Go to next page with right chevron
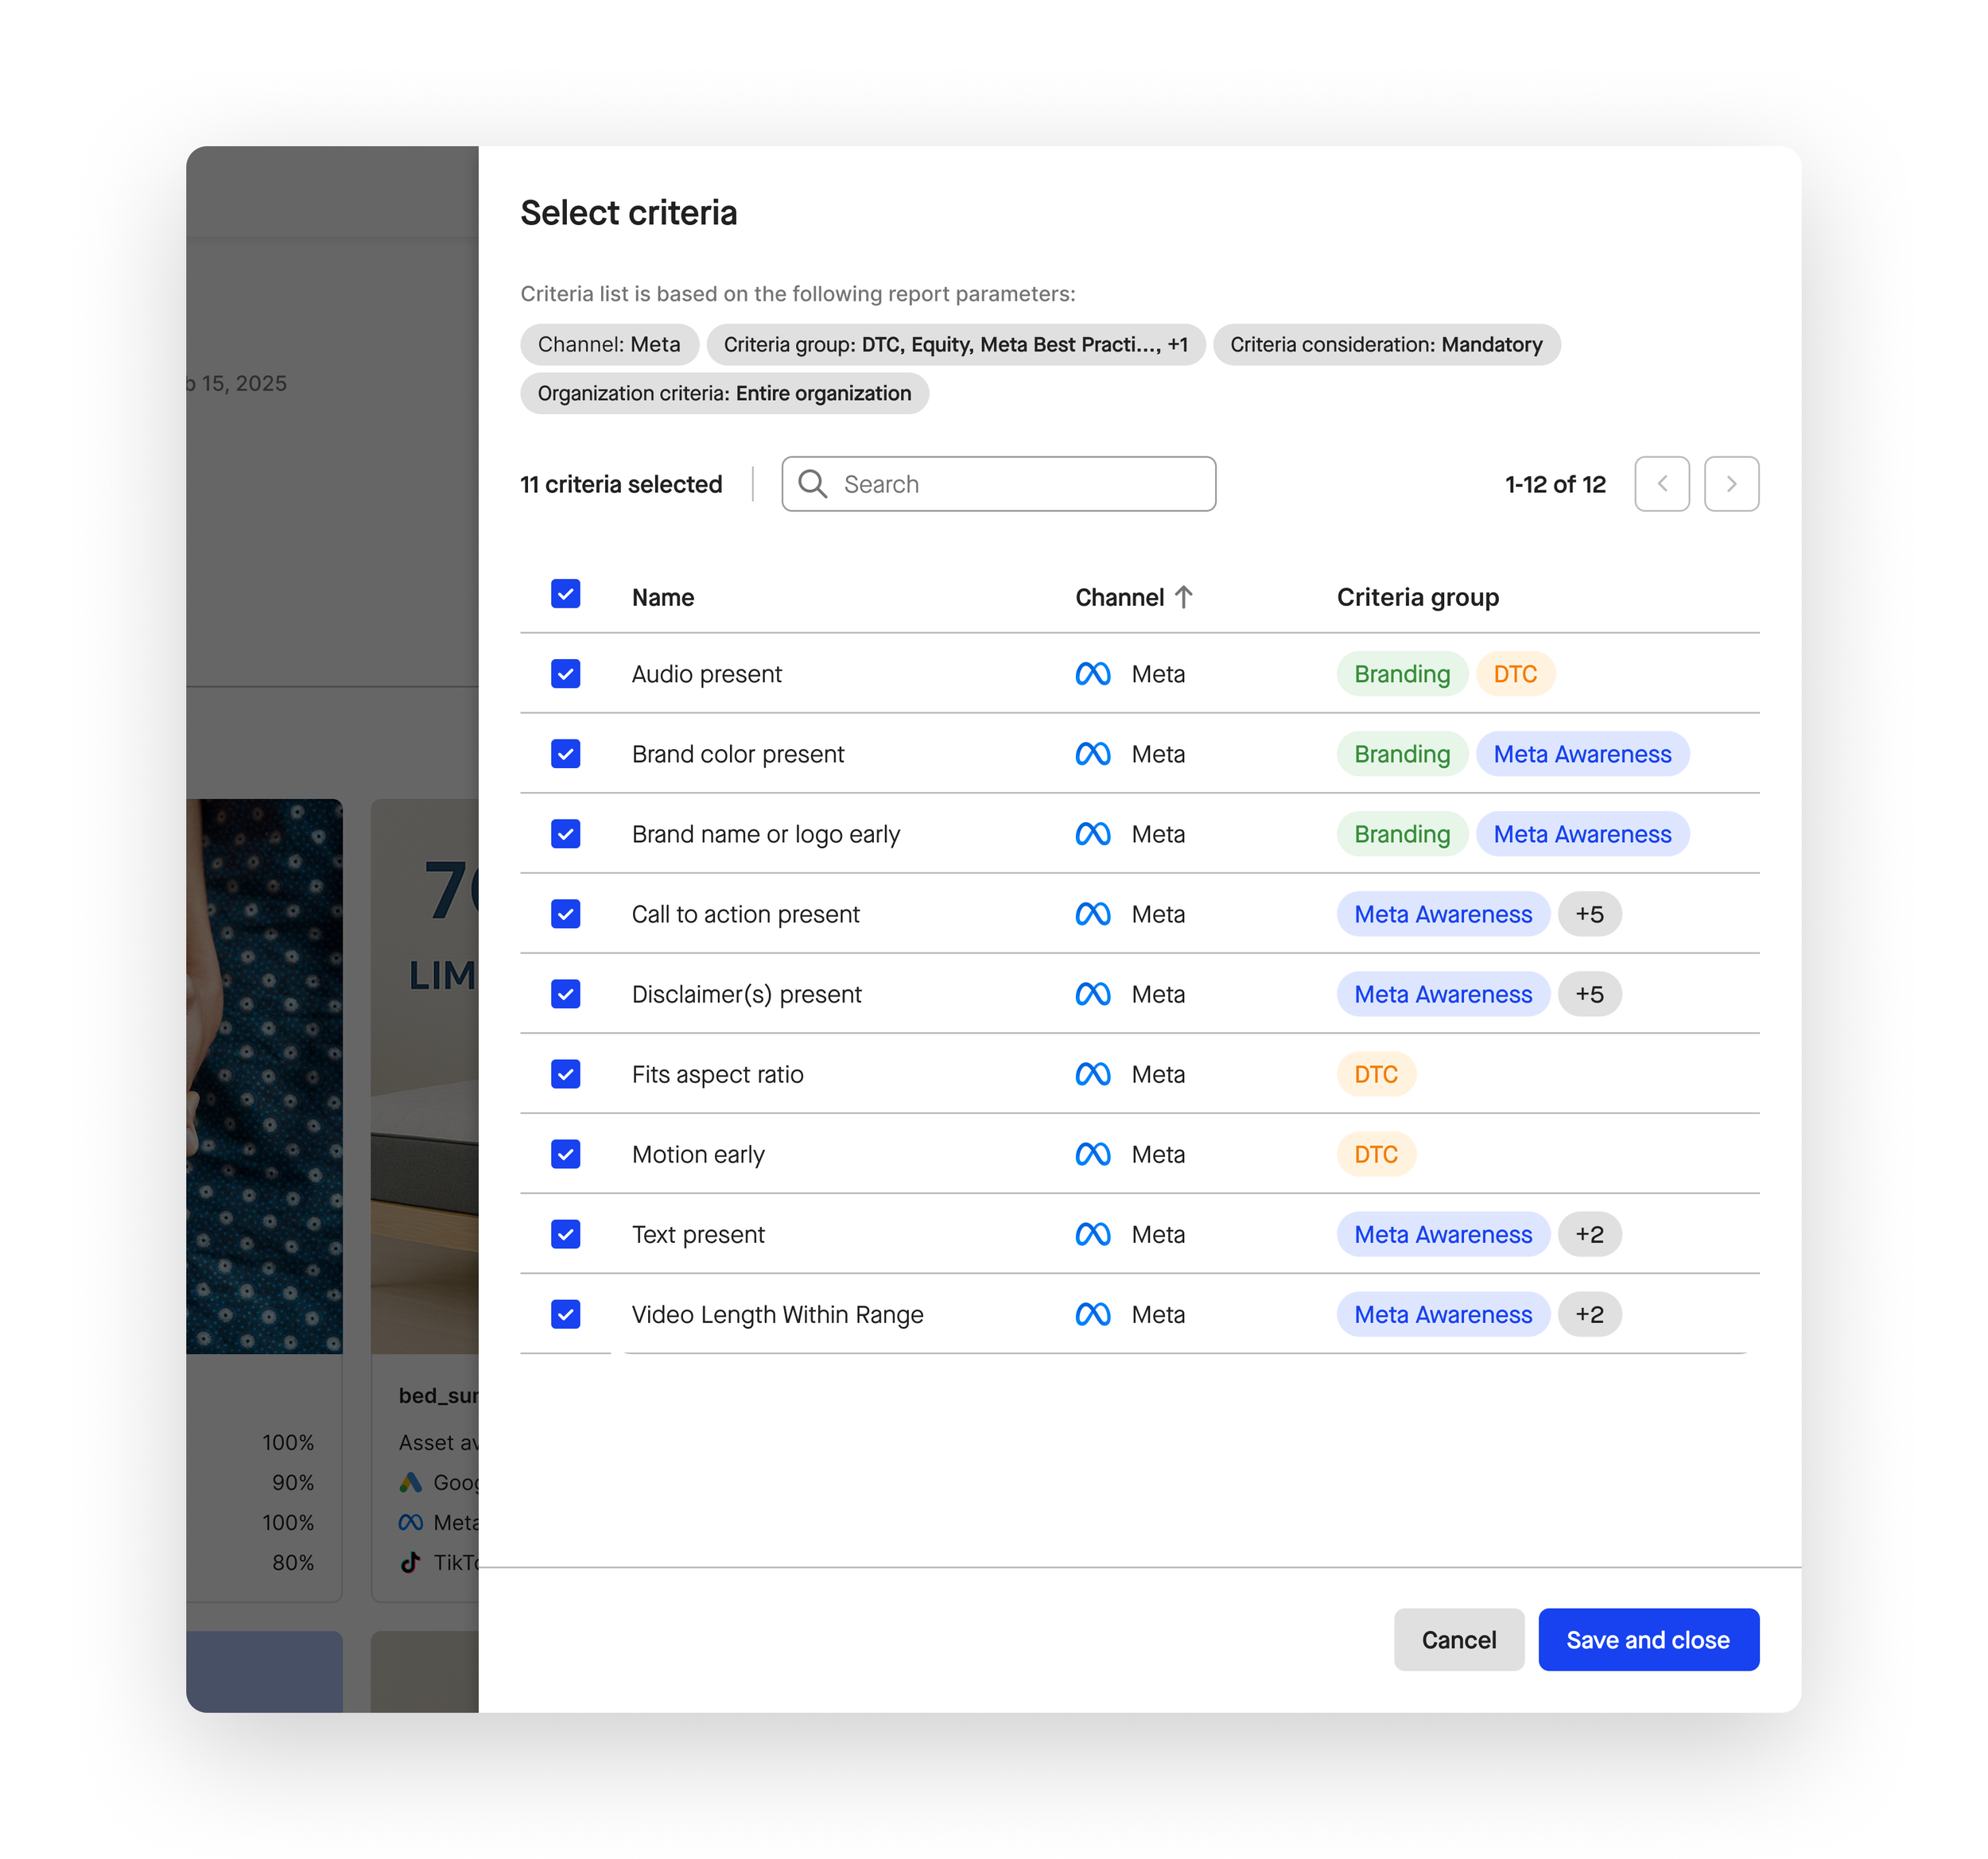Viewport: 1988px width, 1859px height. point(1731,484)
